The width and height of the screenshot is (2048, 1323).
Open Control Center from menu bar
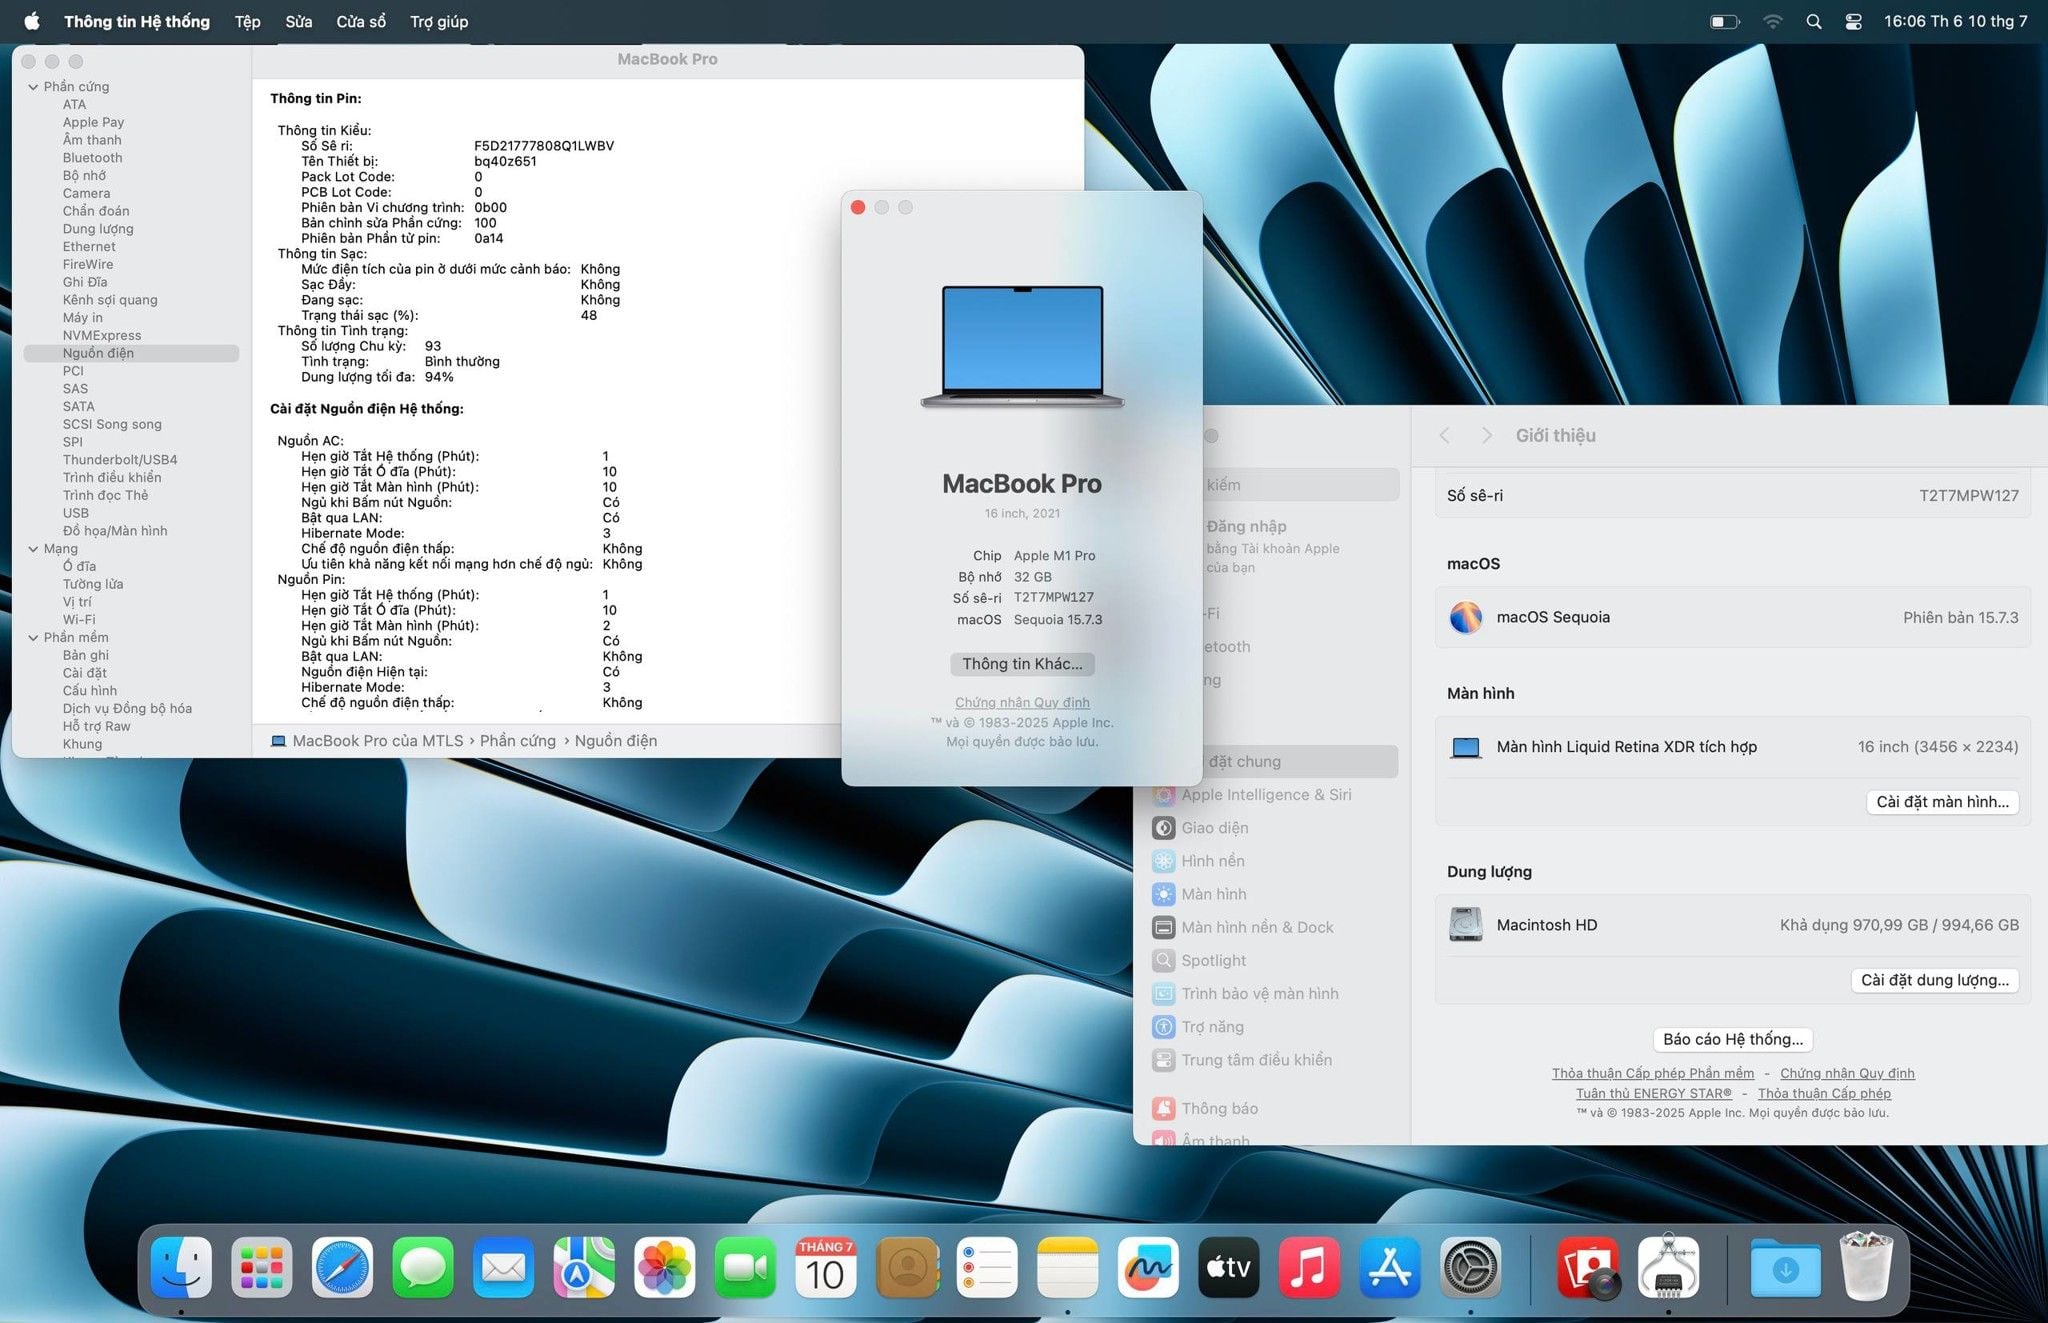[1853, 21]
